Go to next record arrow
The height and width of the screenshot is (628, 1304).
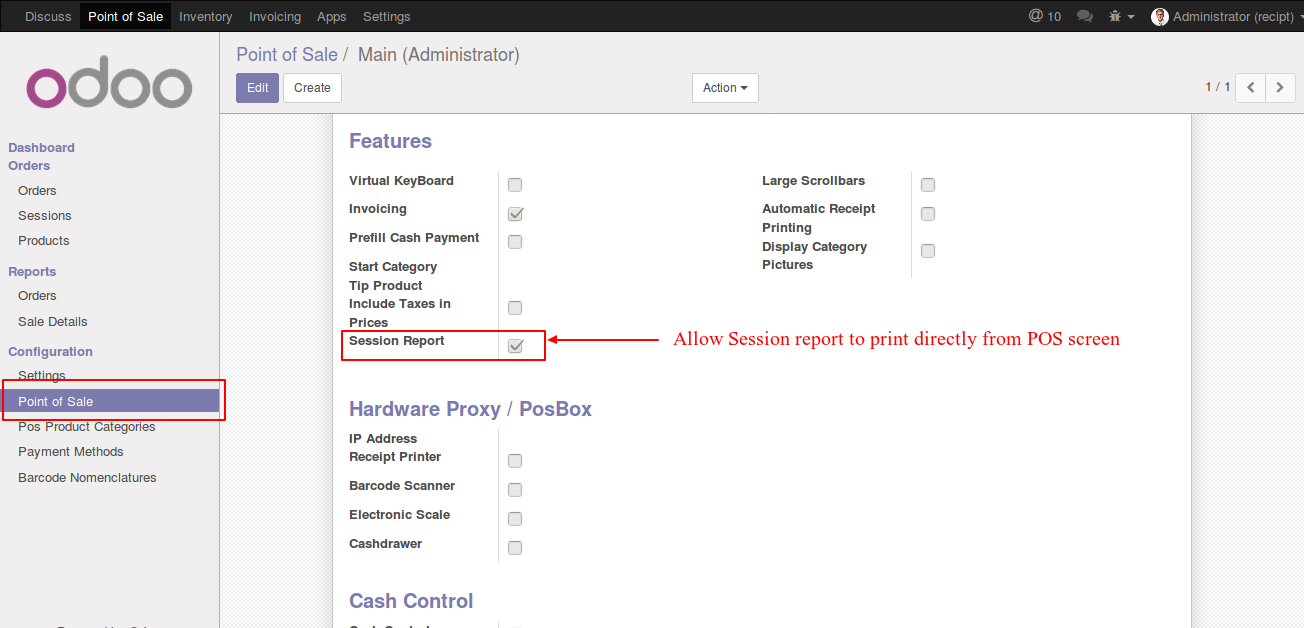1280,88
